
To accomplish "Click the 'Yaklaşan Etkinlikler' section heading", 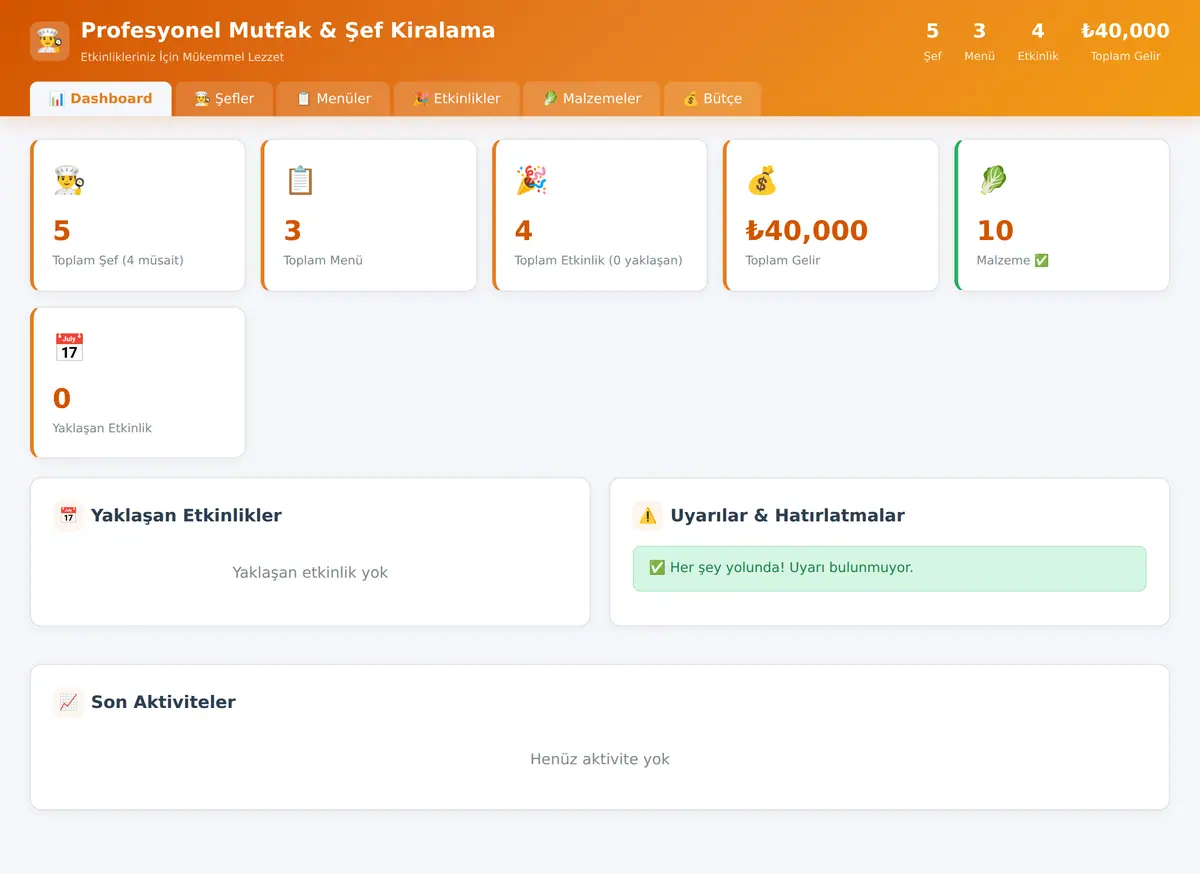I will pos(186,516).
